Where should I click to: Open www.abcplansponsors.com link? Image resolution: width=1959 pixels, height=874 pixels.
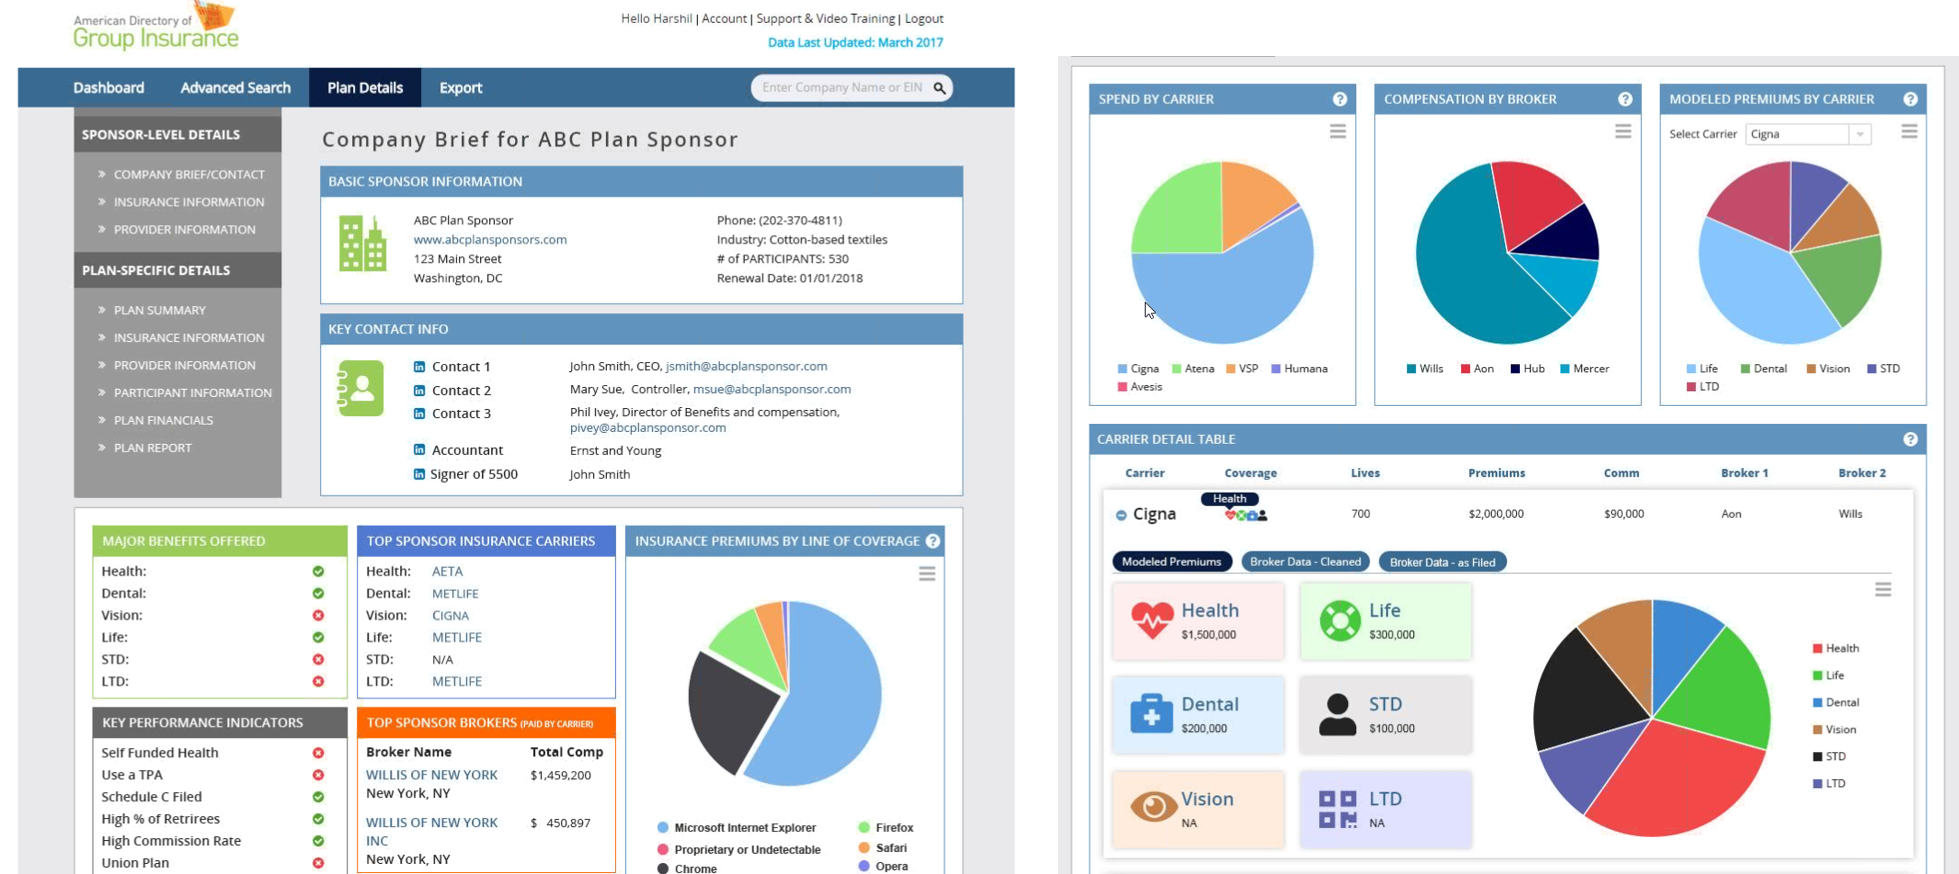point(490,240)
